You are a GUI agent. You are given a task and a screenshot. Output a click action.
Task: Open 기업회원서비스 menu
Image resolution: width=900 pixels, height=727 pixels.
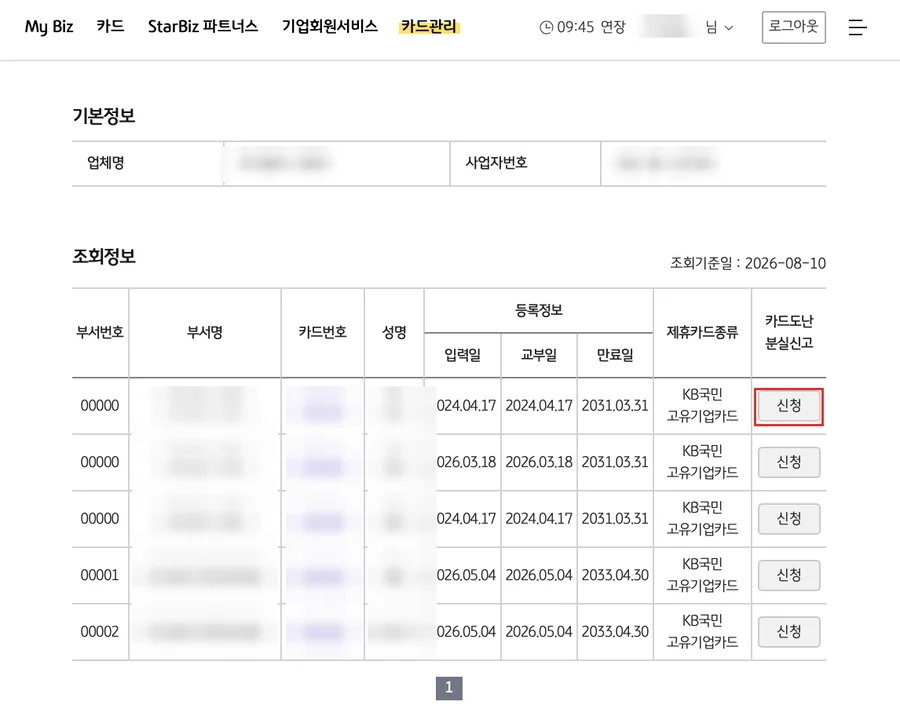coord(329,26)
